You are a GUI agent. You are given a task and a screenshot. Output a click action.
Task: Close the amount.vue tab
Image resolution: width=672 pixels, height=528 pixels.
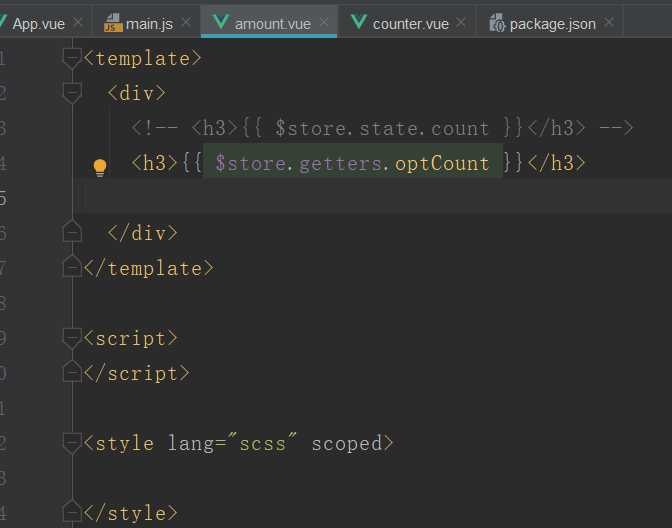tap(324, 22)
